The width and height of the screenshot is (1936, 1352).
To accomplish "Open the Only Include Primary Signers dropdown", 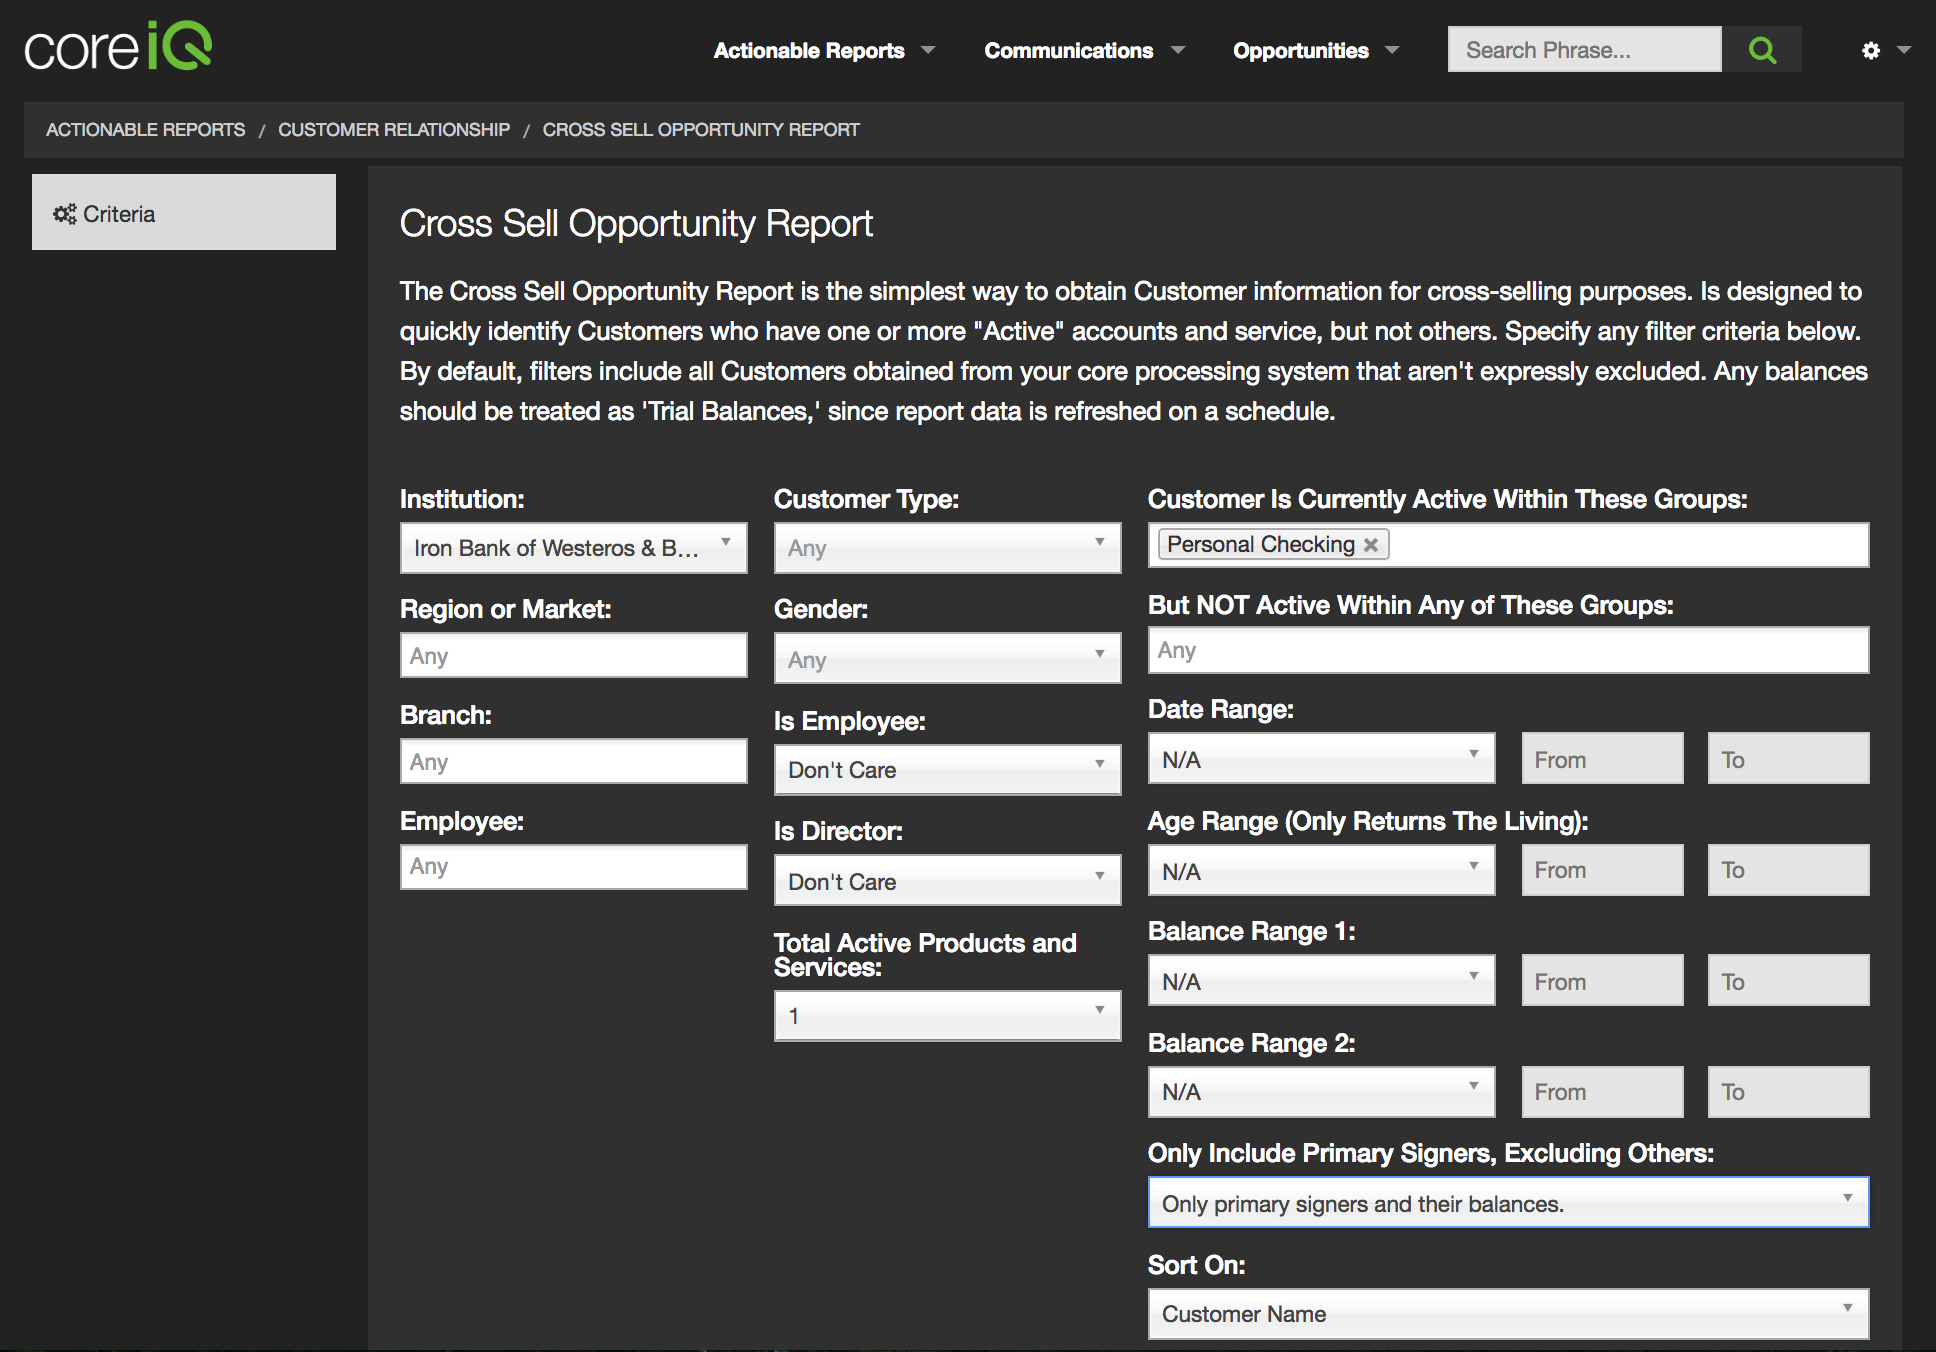I will [1508, 1204].
